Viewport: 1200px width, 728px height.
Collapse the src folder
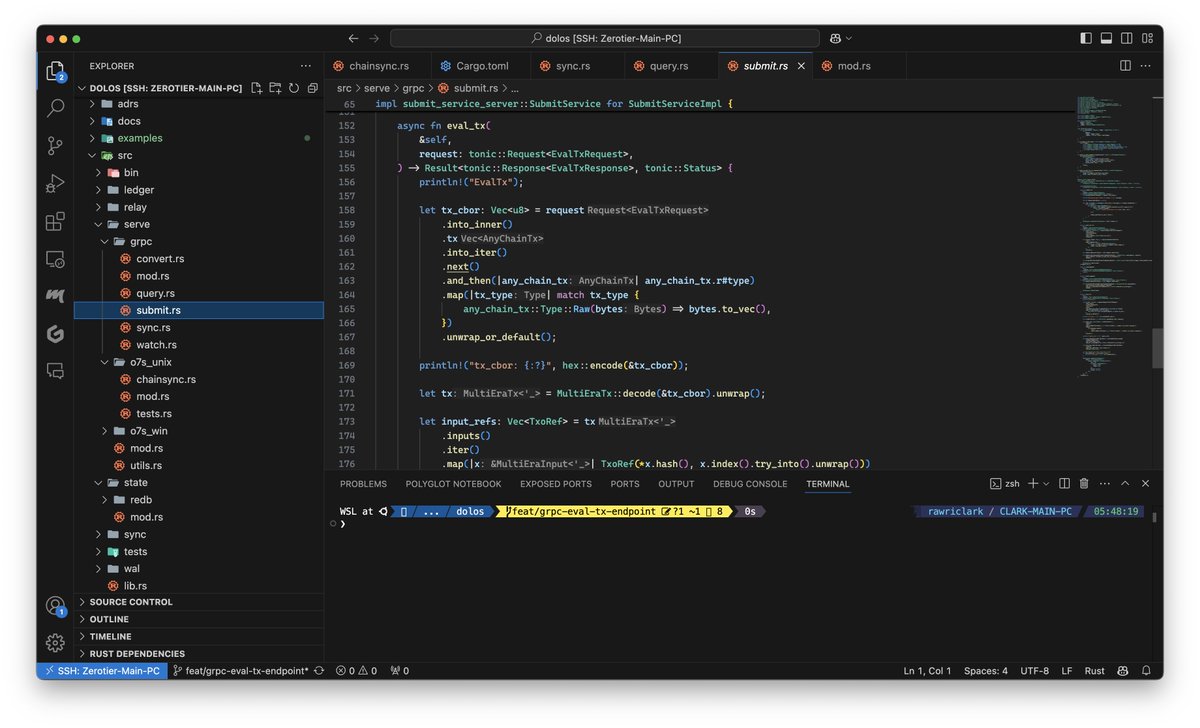[199, 155]
